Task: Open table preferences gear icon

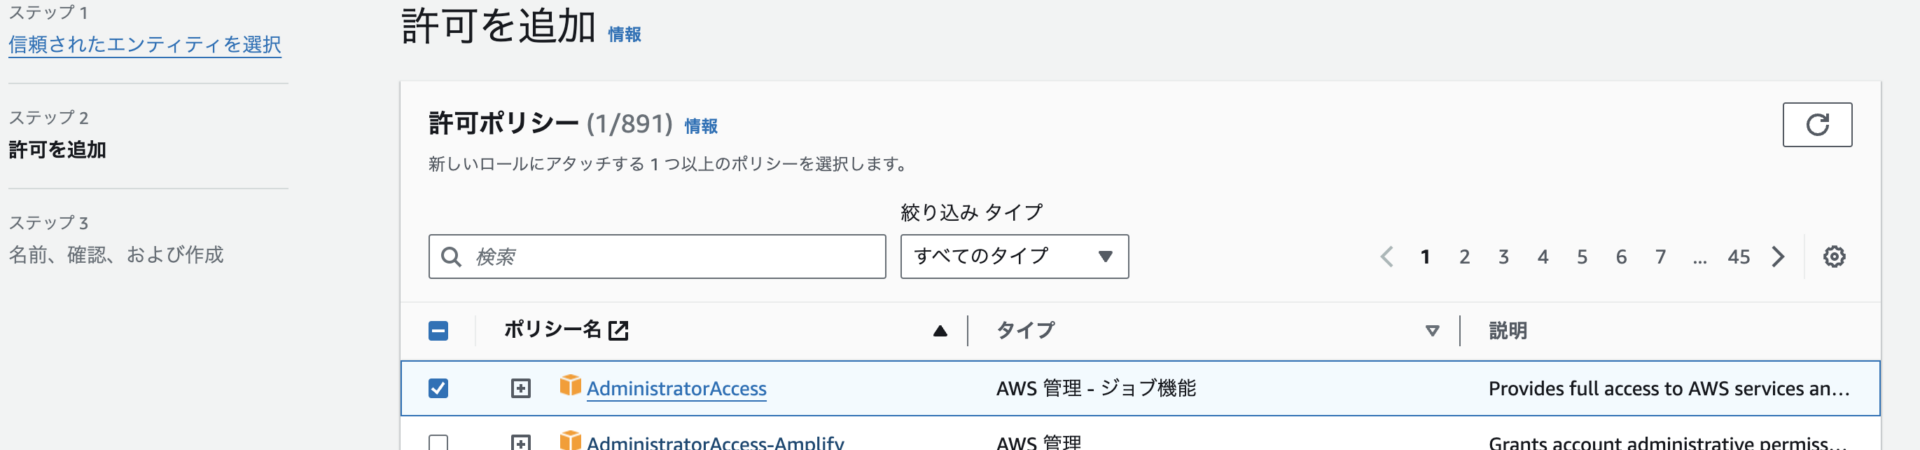Action: point(1834,257)
